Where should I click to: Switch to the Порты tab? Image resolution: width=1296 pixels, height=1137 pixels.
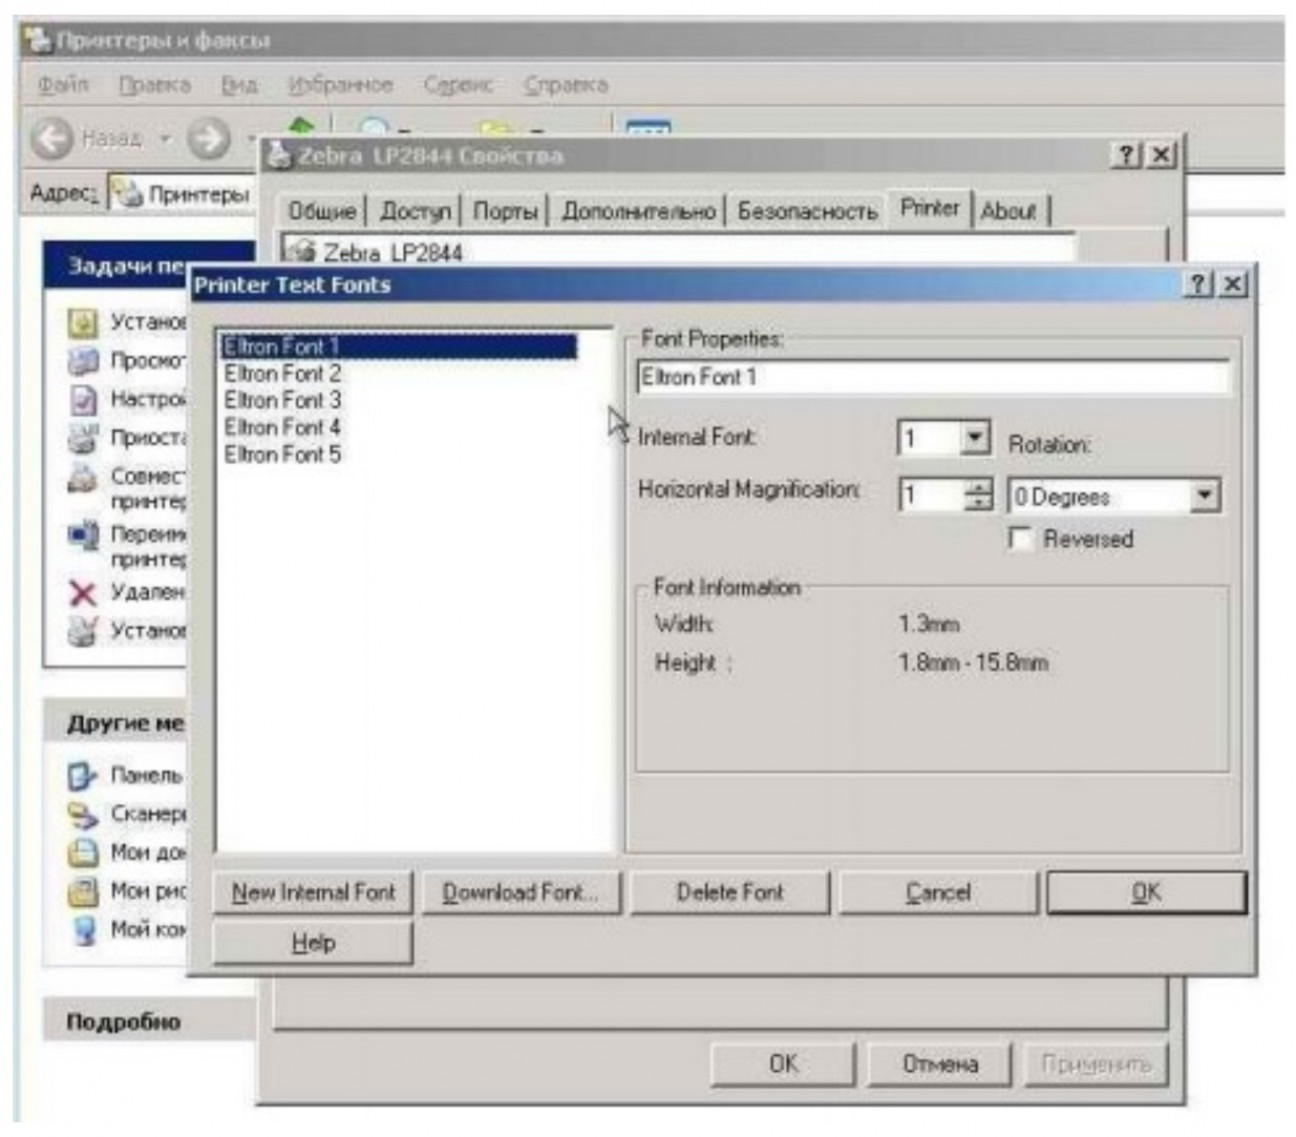505,211
